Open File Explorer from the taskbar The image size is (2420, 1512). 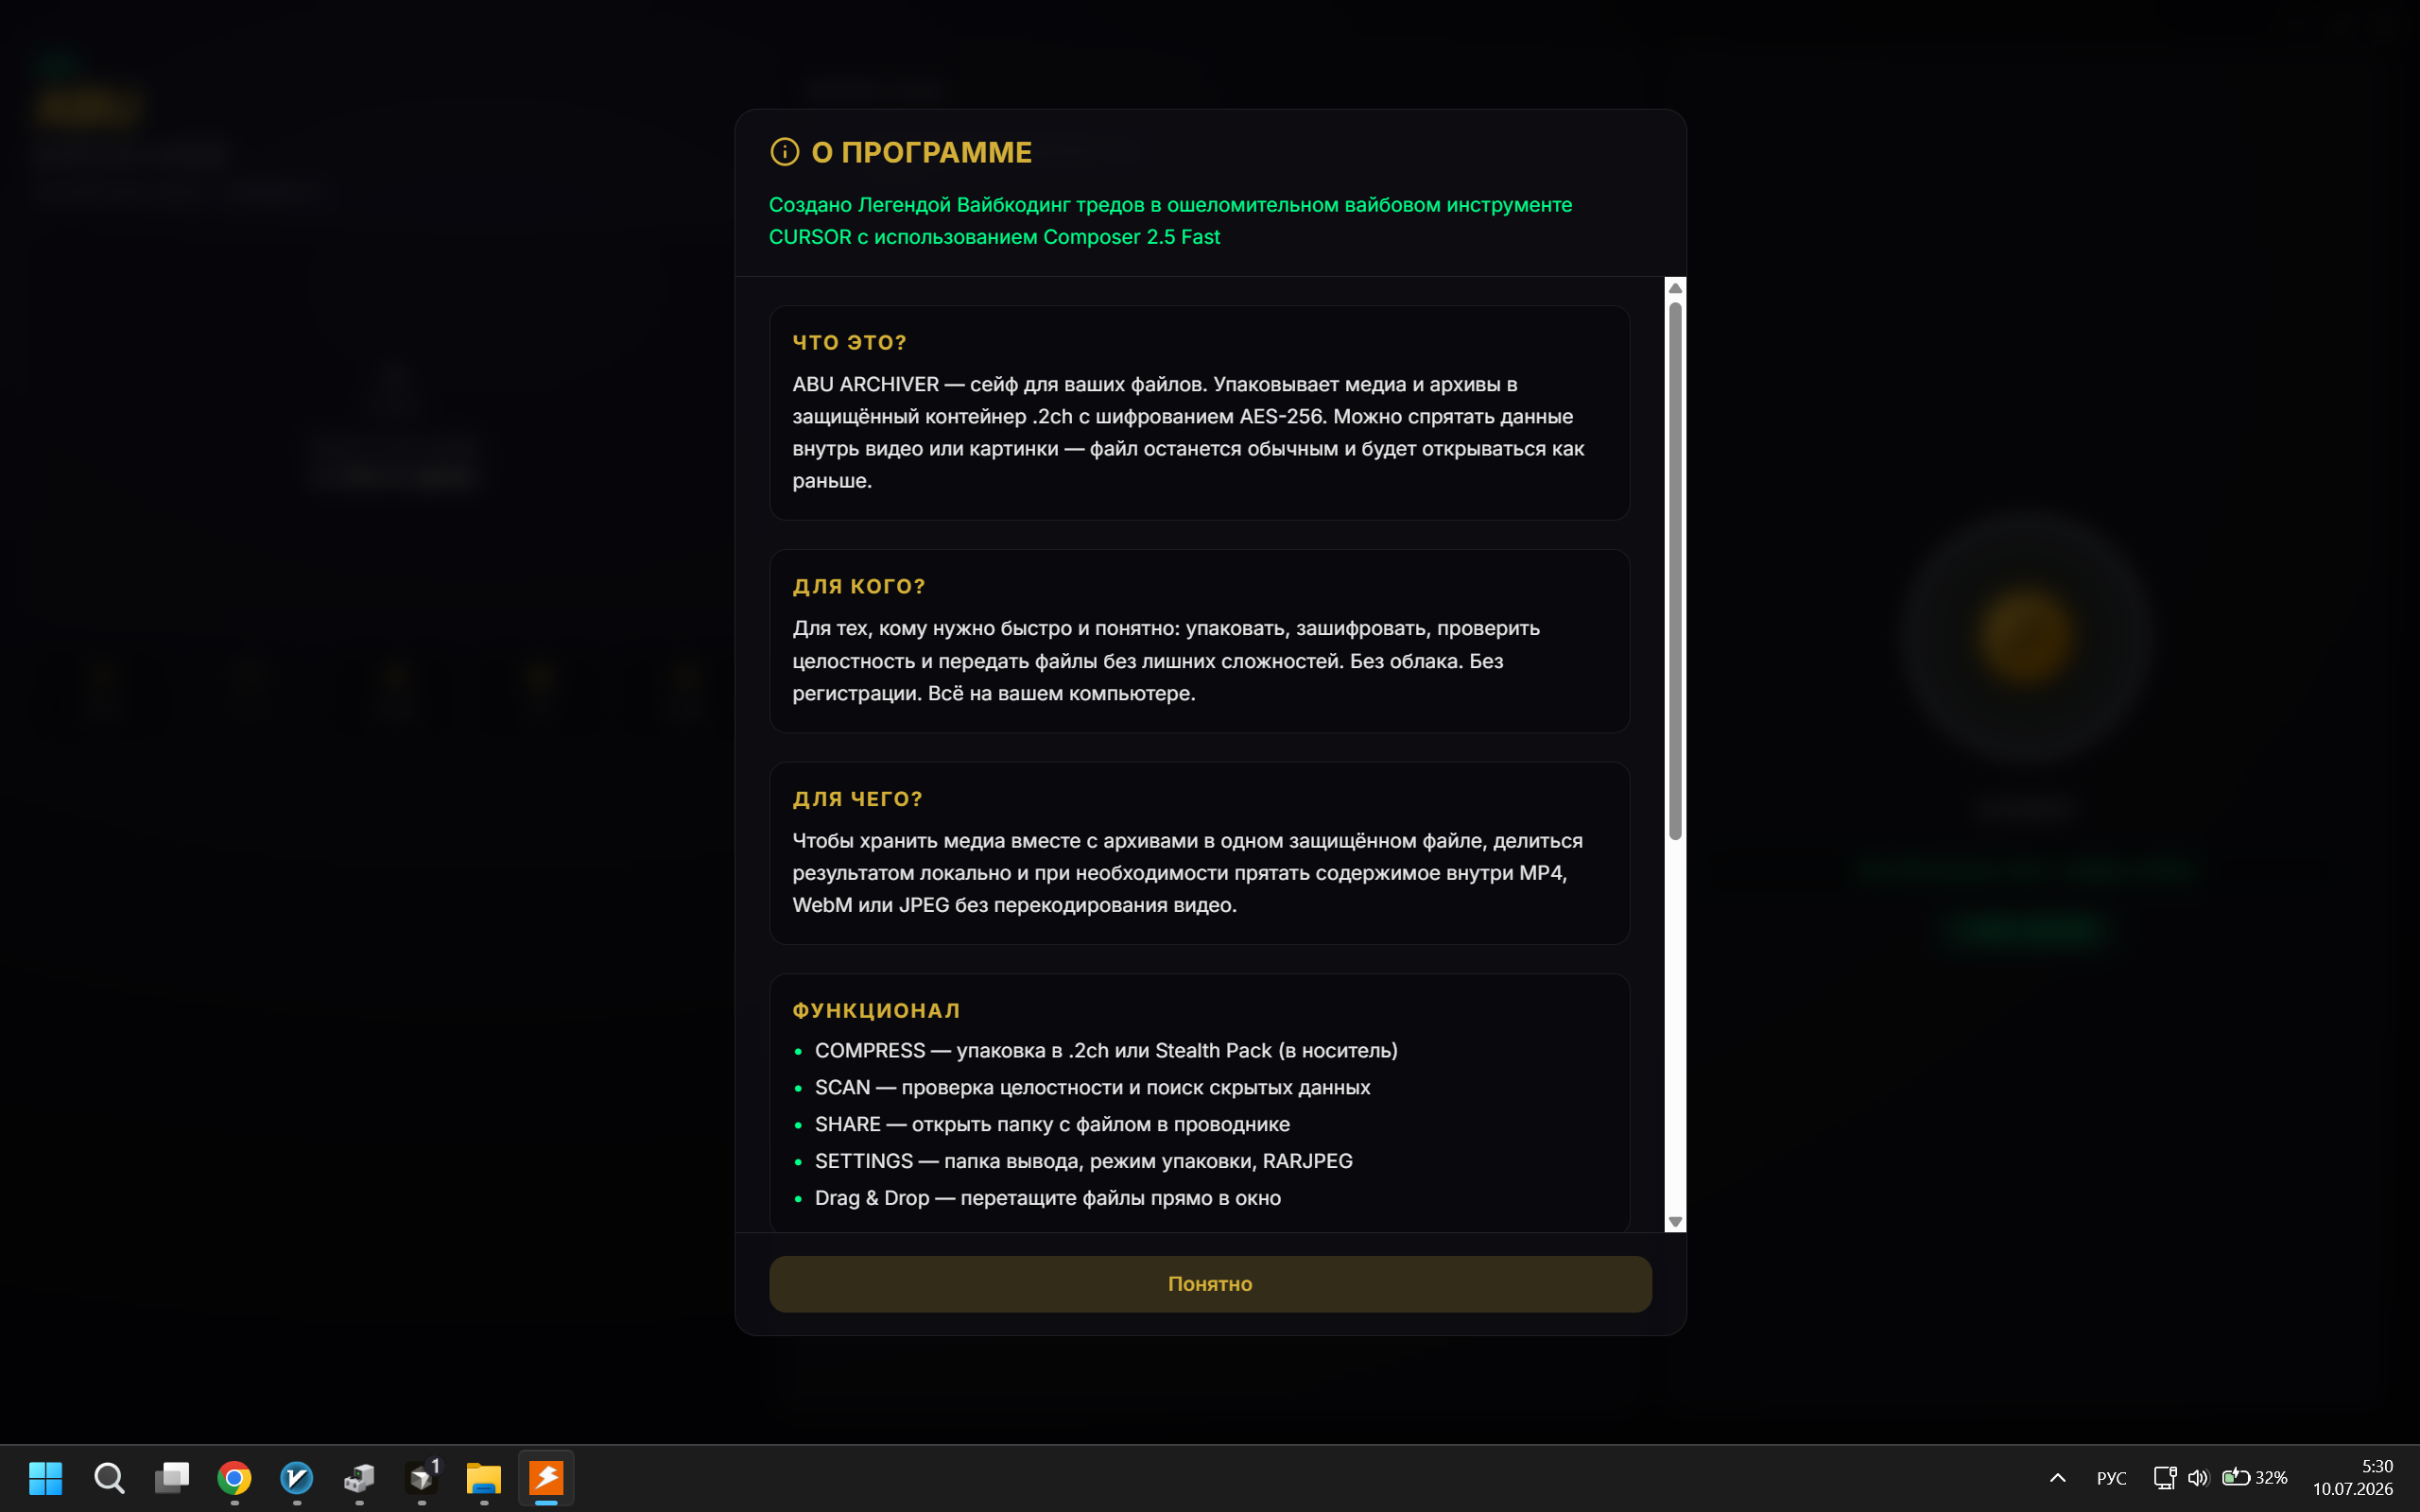484,1478
